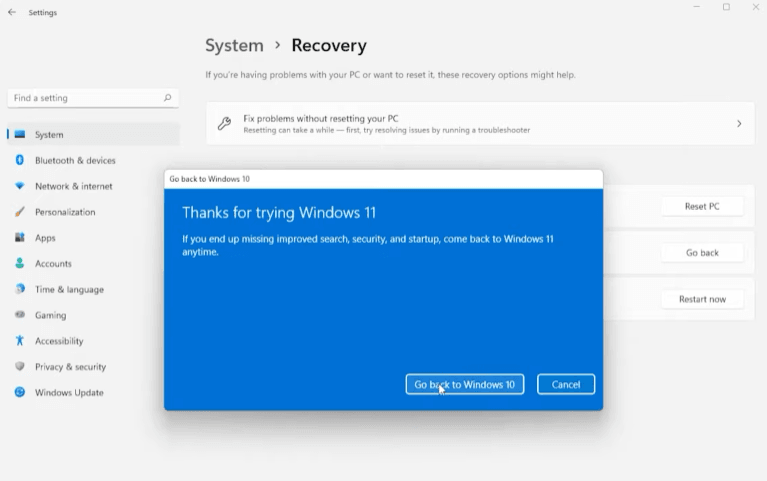Close the Settings window
The height and width of the screenshot is (481, 767).
coord(756,7)
